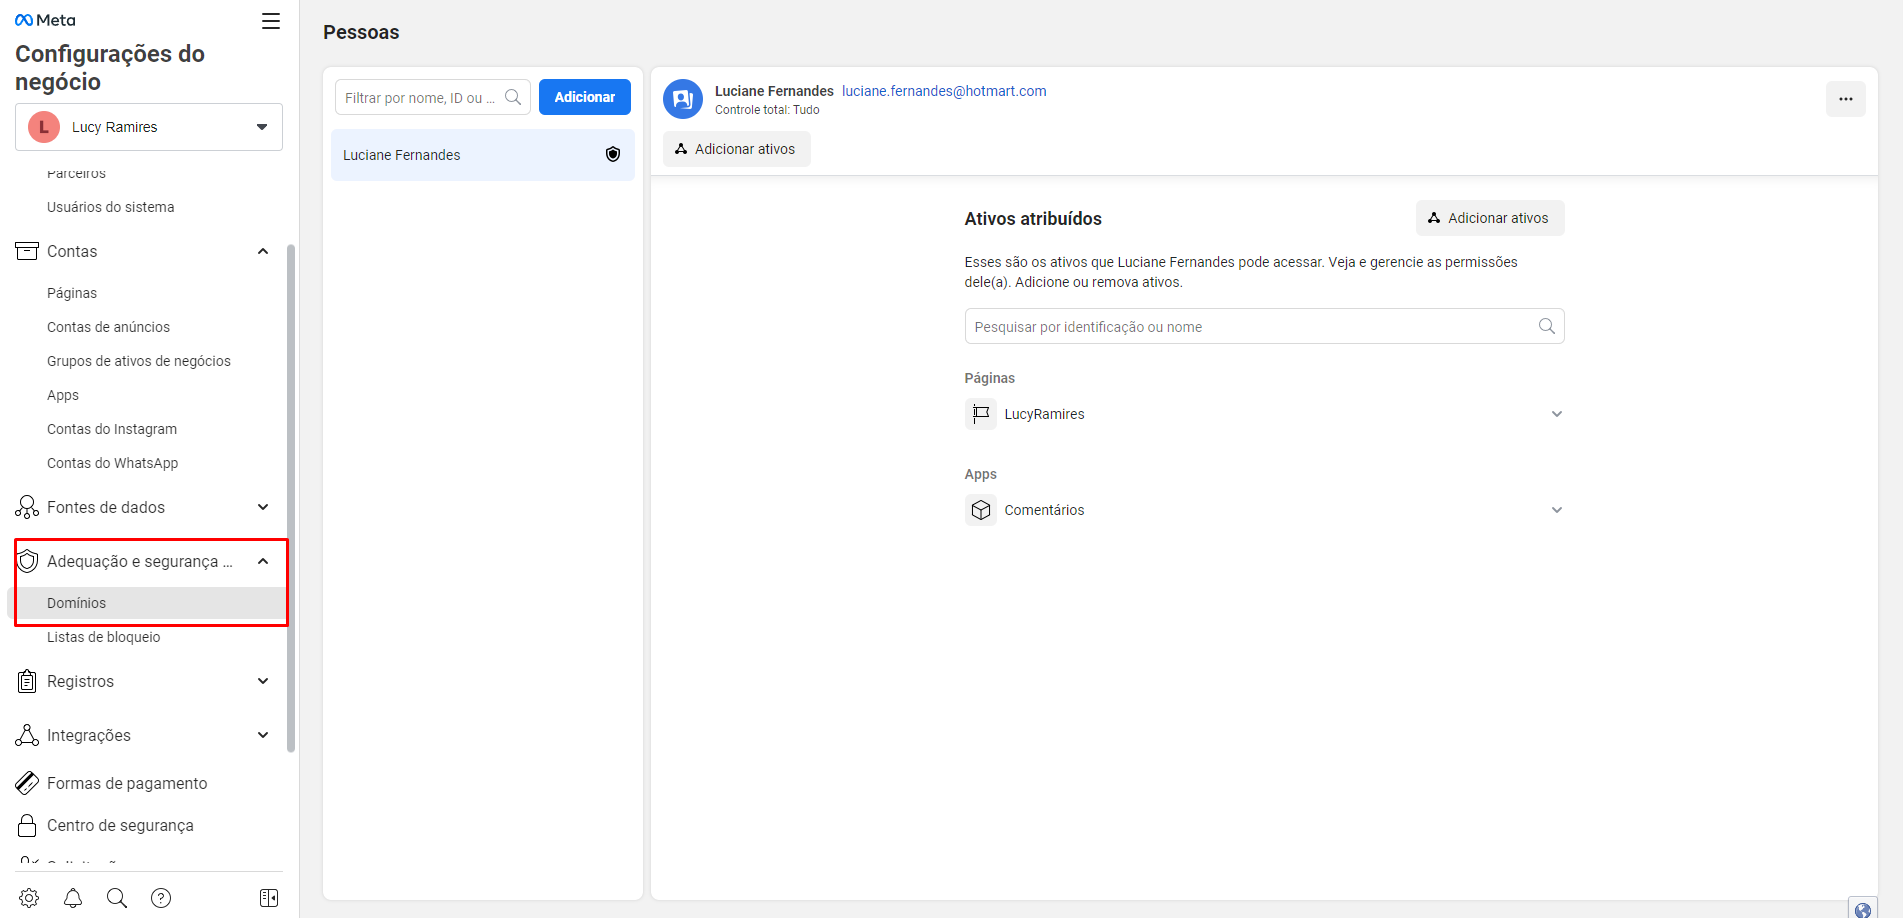
Task: Click the magnifier in the assets search field
Action: click(x=1547, y=326)
